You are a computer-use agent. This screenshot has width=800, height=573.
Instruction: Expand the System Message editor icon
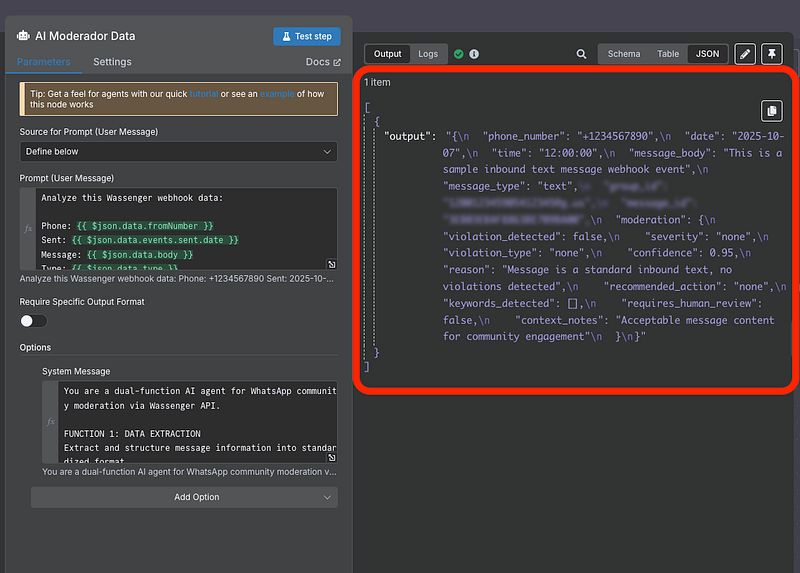[332, 456]
